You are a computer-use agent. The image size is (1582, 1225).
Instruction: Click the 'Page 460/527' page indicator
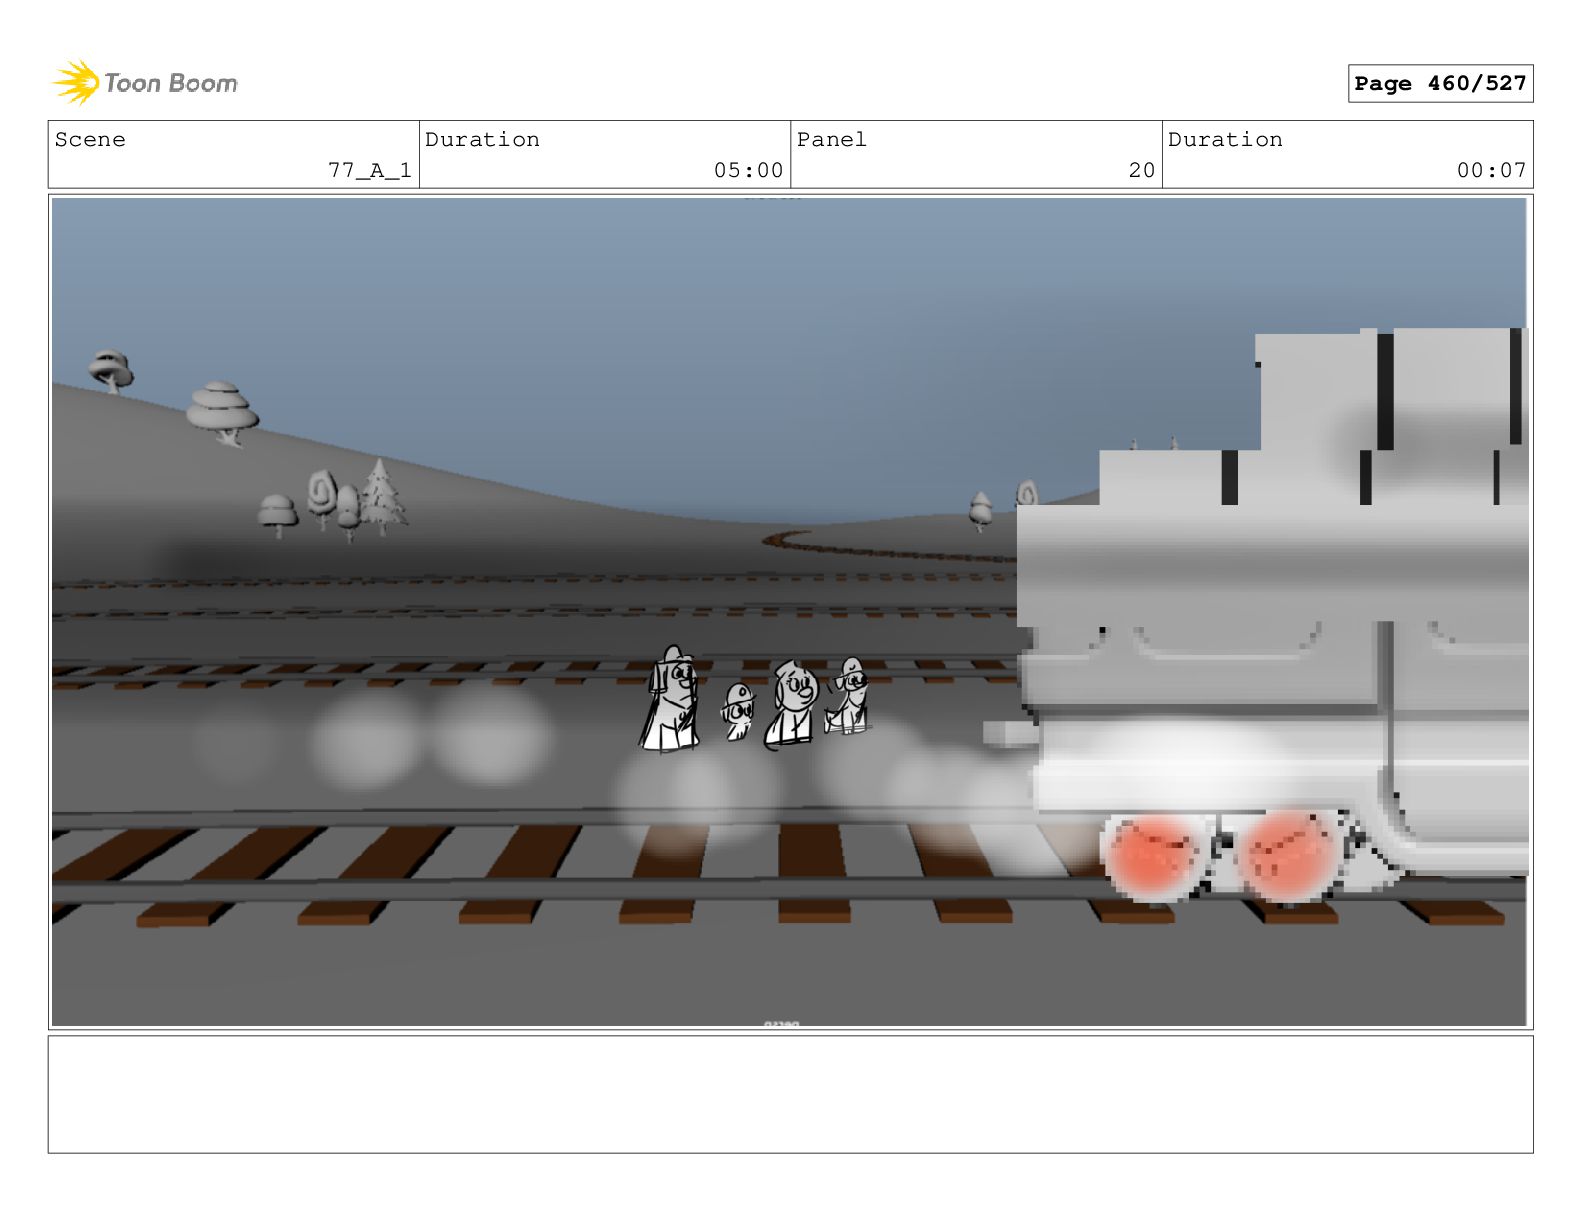pos(1440,83)
